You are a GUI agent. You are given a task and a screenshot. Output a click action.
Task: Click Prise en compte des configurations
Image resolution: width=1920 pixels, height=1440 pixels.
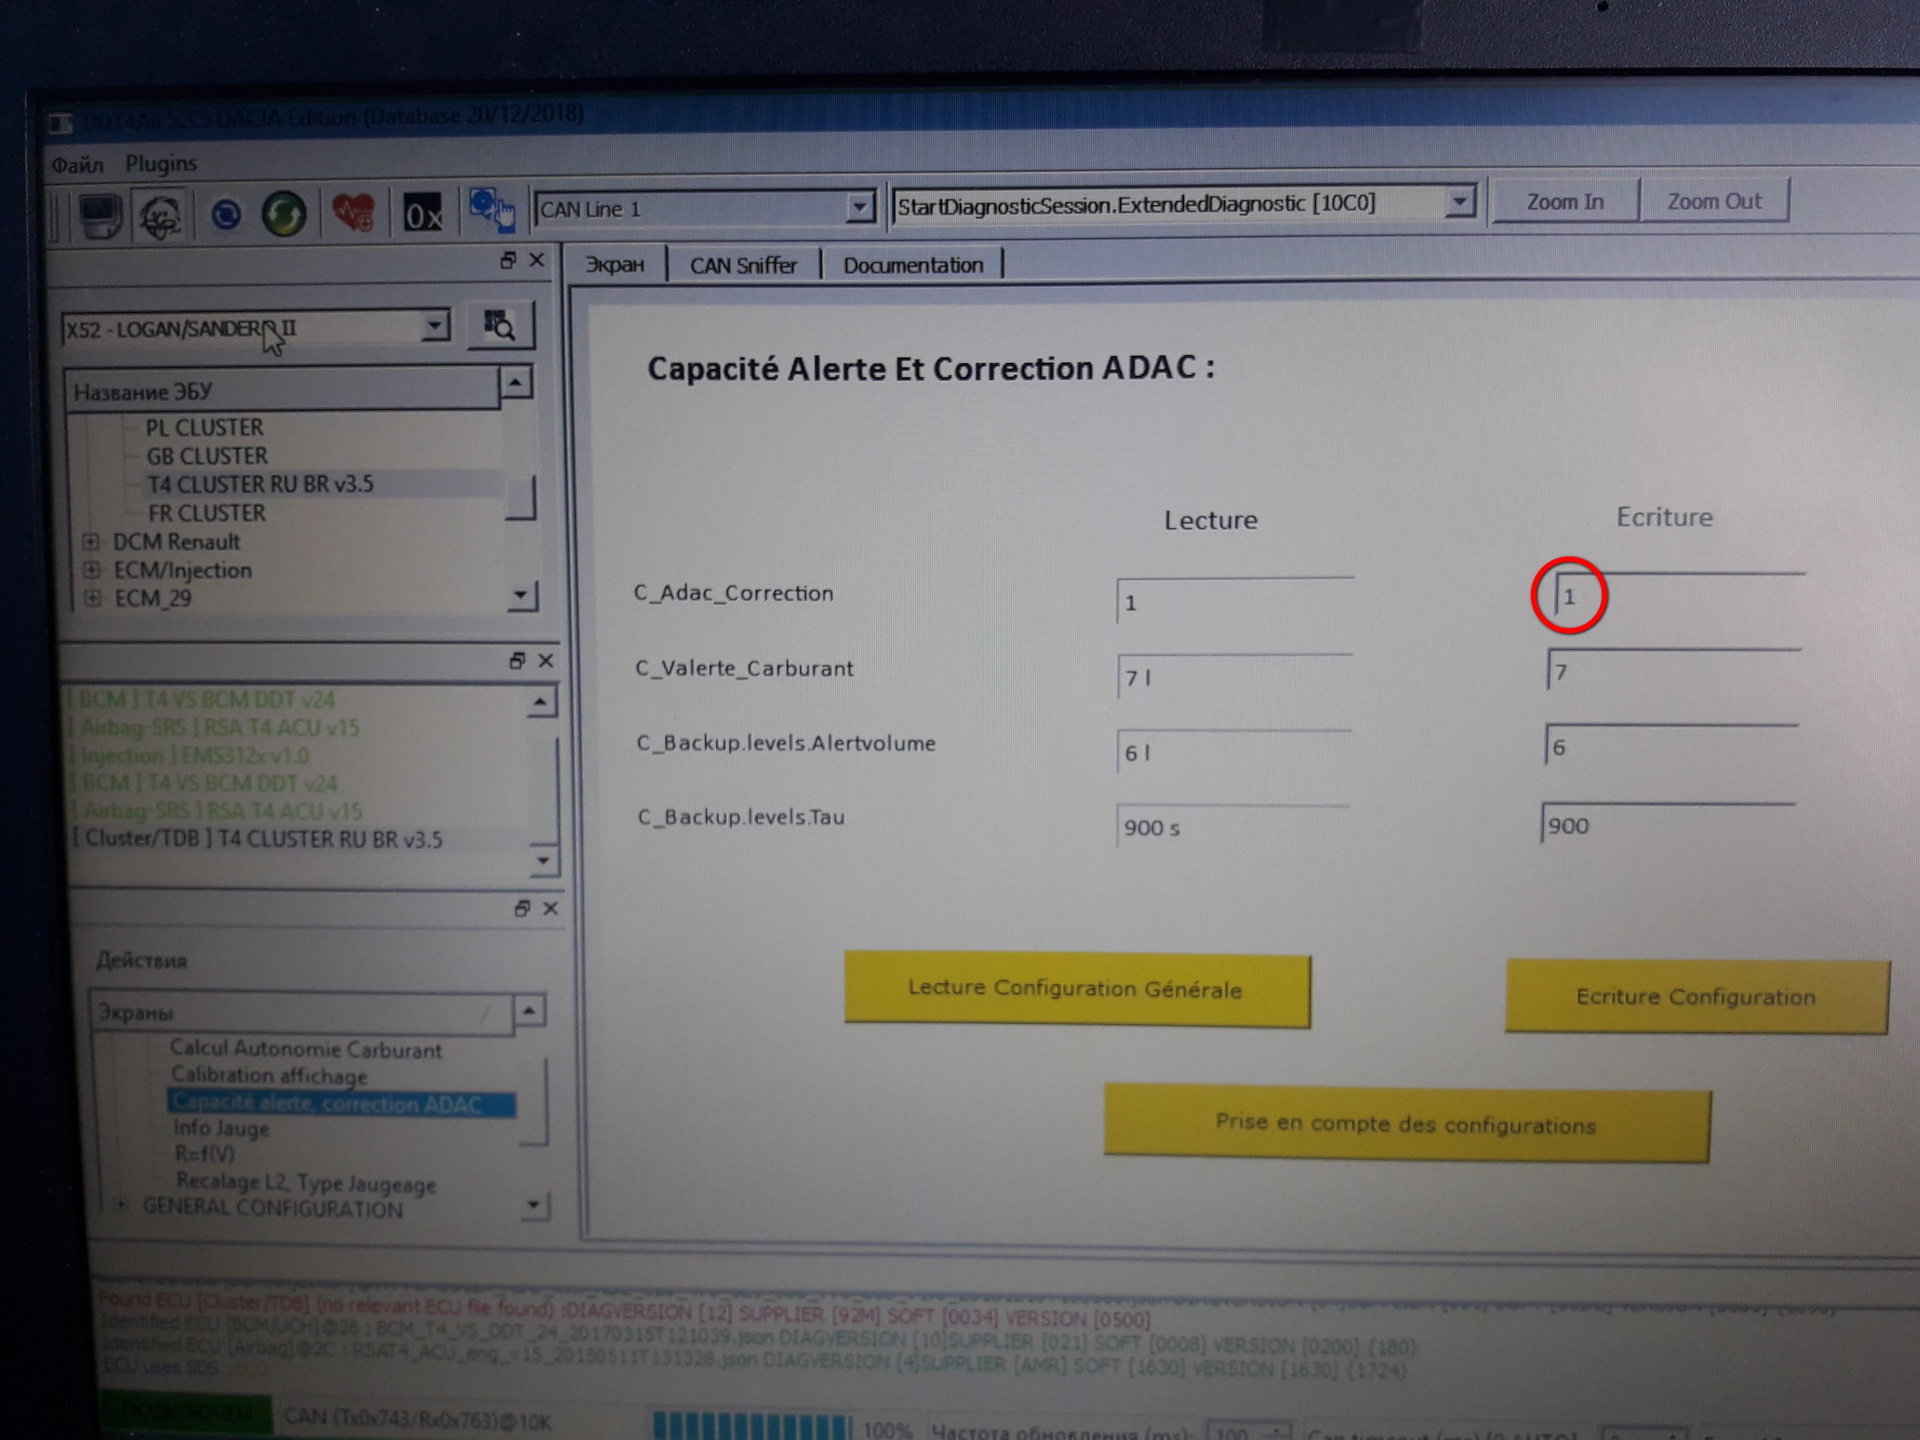[x=1407, y=1124]
